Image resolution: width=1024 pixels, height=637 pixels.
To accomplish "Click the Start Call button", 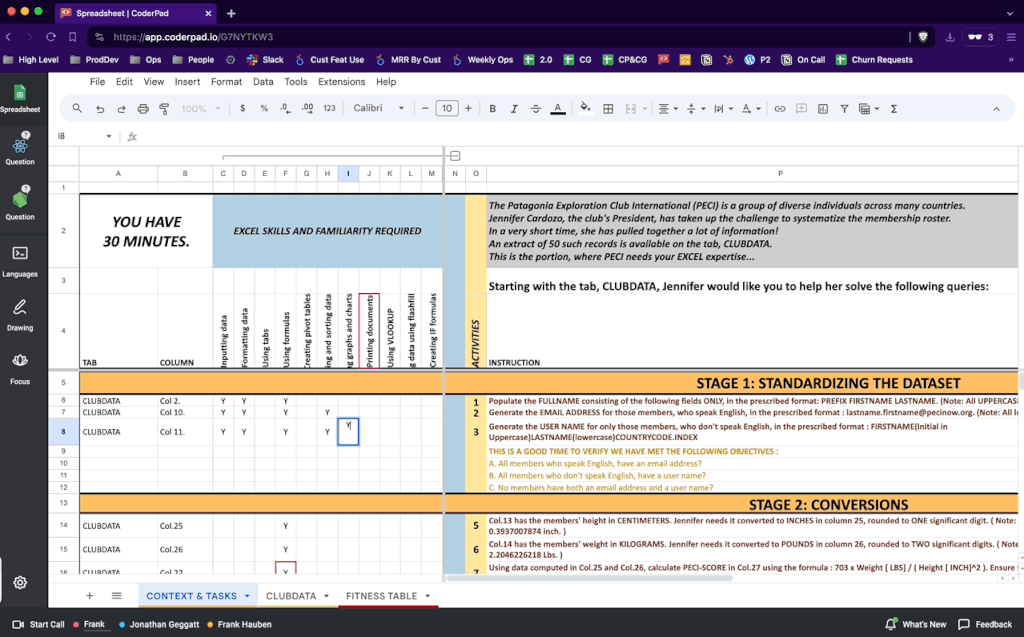I will (x=39, y=624).
